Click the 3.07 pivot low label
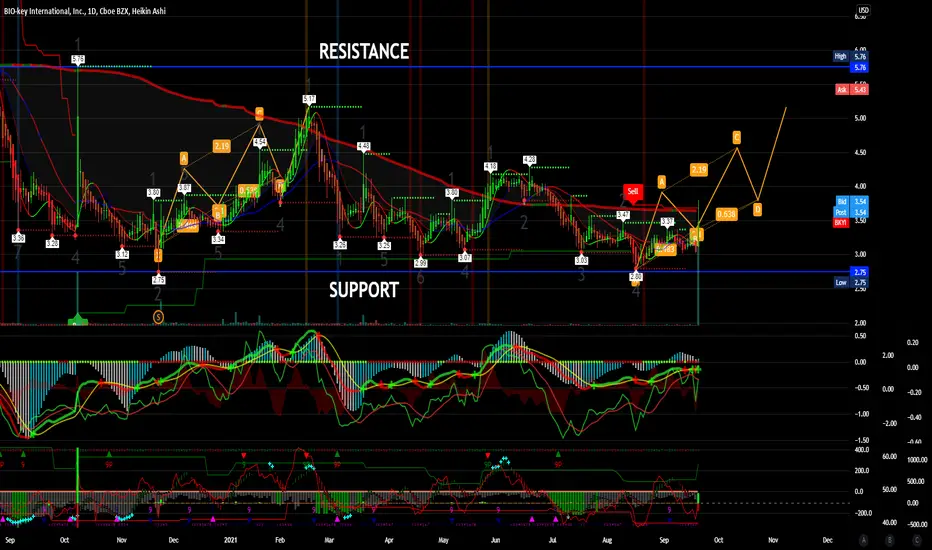Viewport: 932px width, 550px height. 465,258
